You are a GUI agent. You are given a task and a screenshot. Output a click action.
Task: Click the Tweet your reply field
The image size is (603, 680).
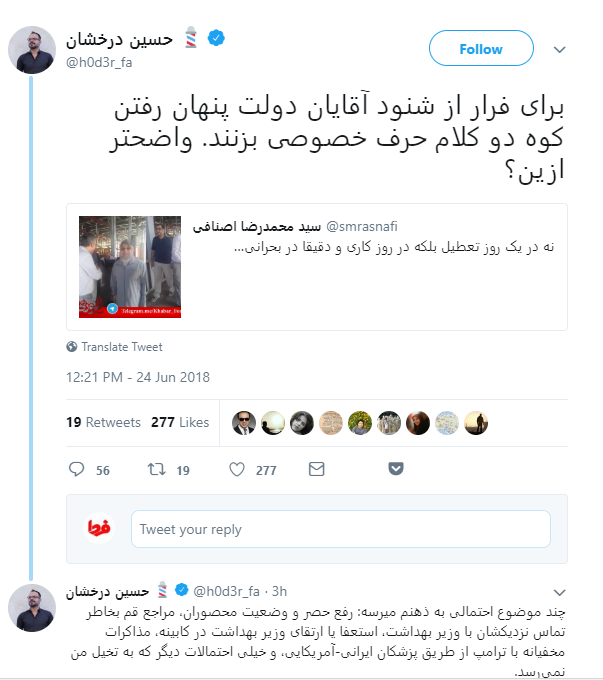click(x=341, y=529)
